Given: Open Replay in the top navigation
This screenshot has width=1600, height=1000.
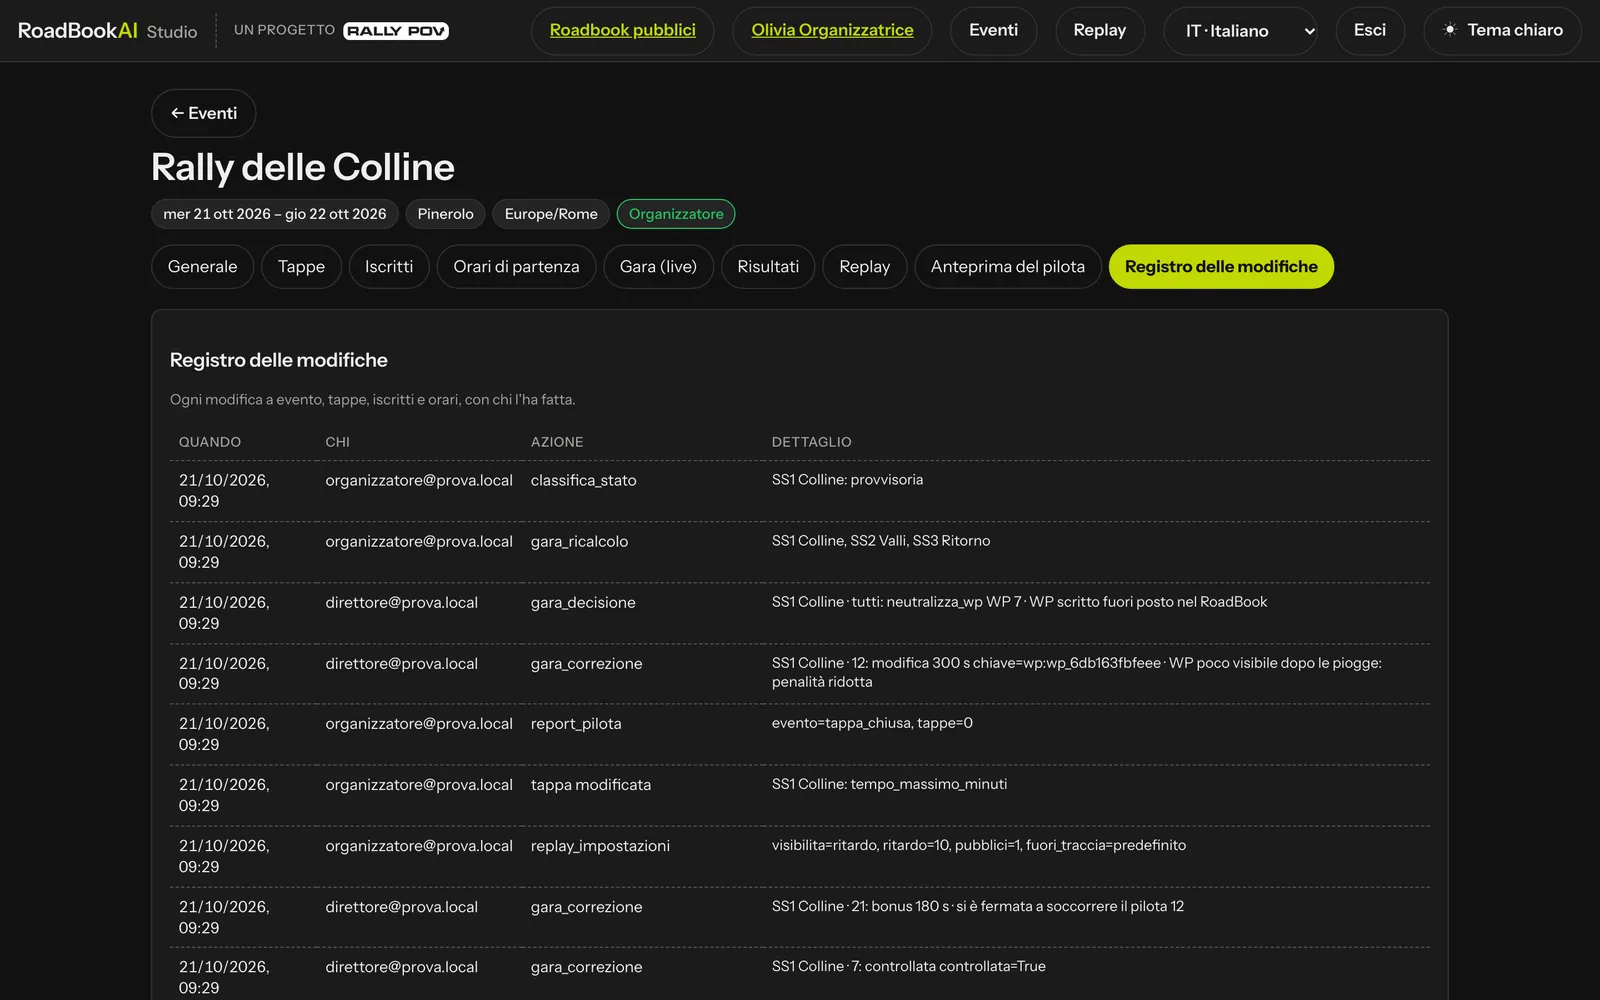Looking at the screenshot, I should point(1099,31).
